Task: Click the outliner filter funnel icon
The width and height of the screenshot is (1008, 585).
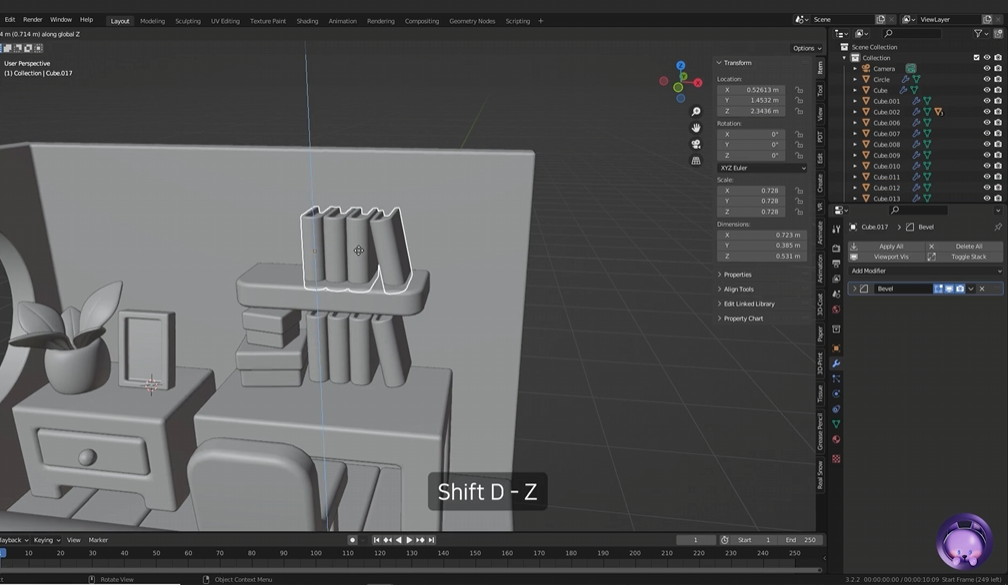Action: pyautogui.click(x=978, y=33)
